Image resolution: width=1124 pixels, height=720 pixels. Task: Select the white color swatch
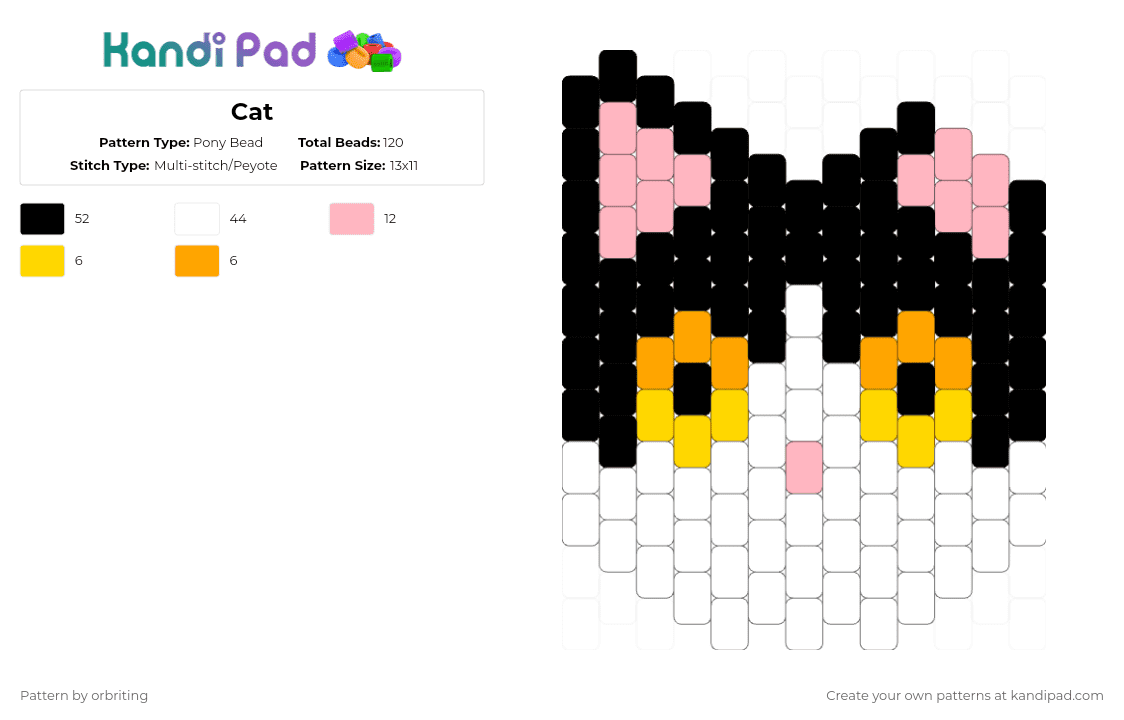point(197,219)
